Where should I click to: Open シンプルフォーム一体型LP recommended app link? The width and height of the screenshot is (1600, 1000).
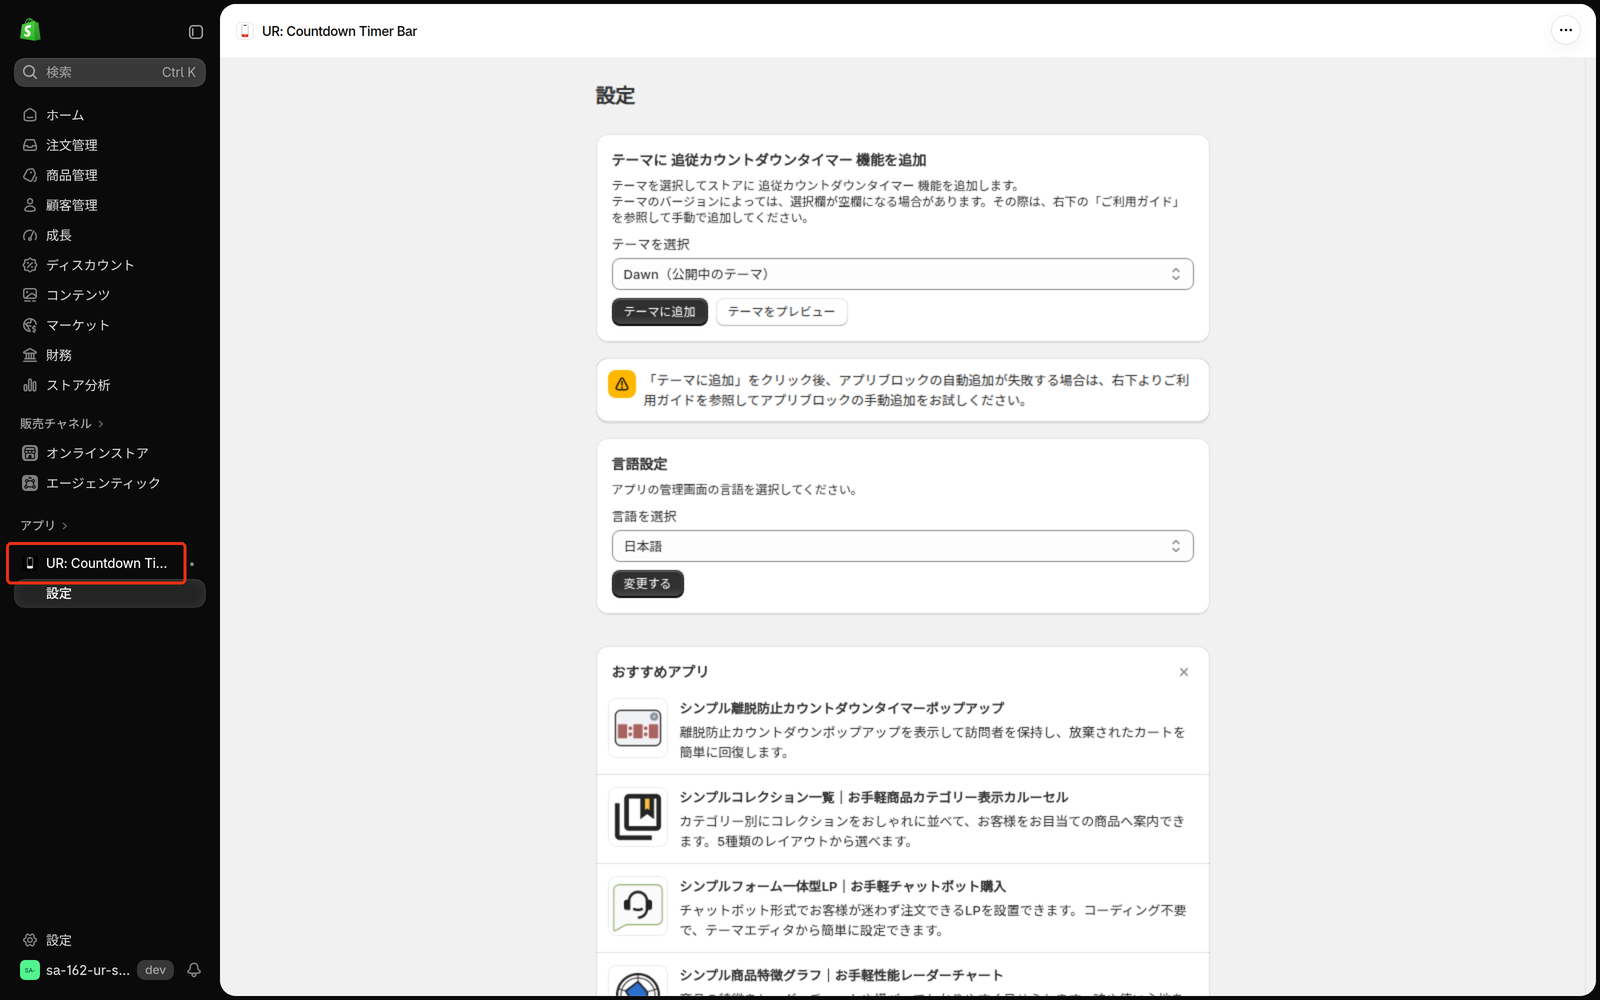pyautogui.click(x=843, y=886)
